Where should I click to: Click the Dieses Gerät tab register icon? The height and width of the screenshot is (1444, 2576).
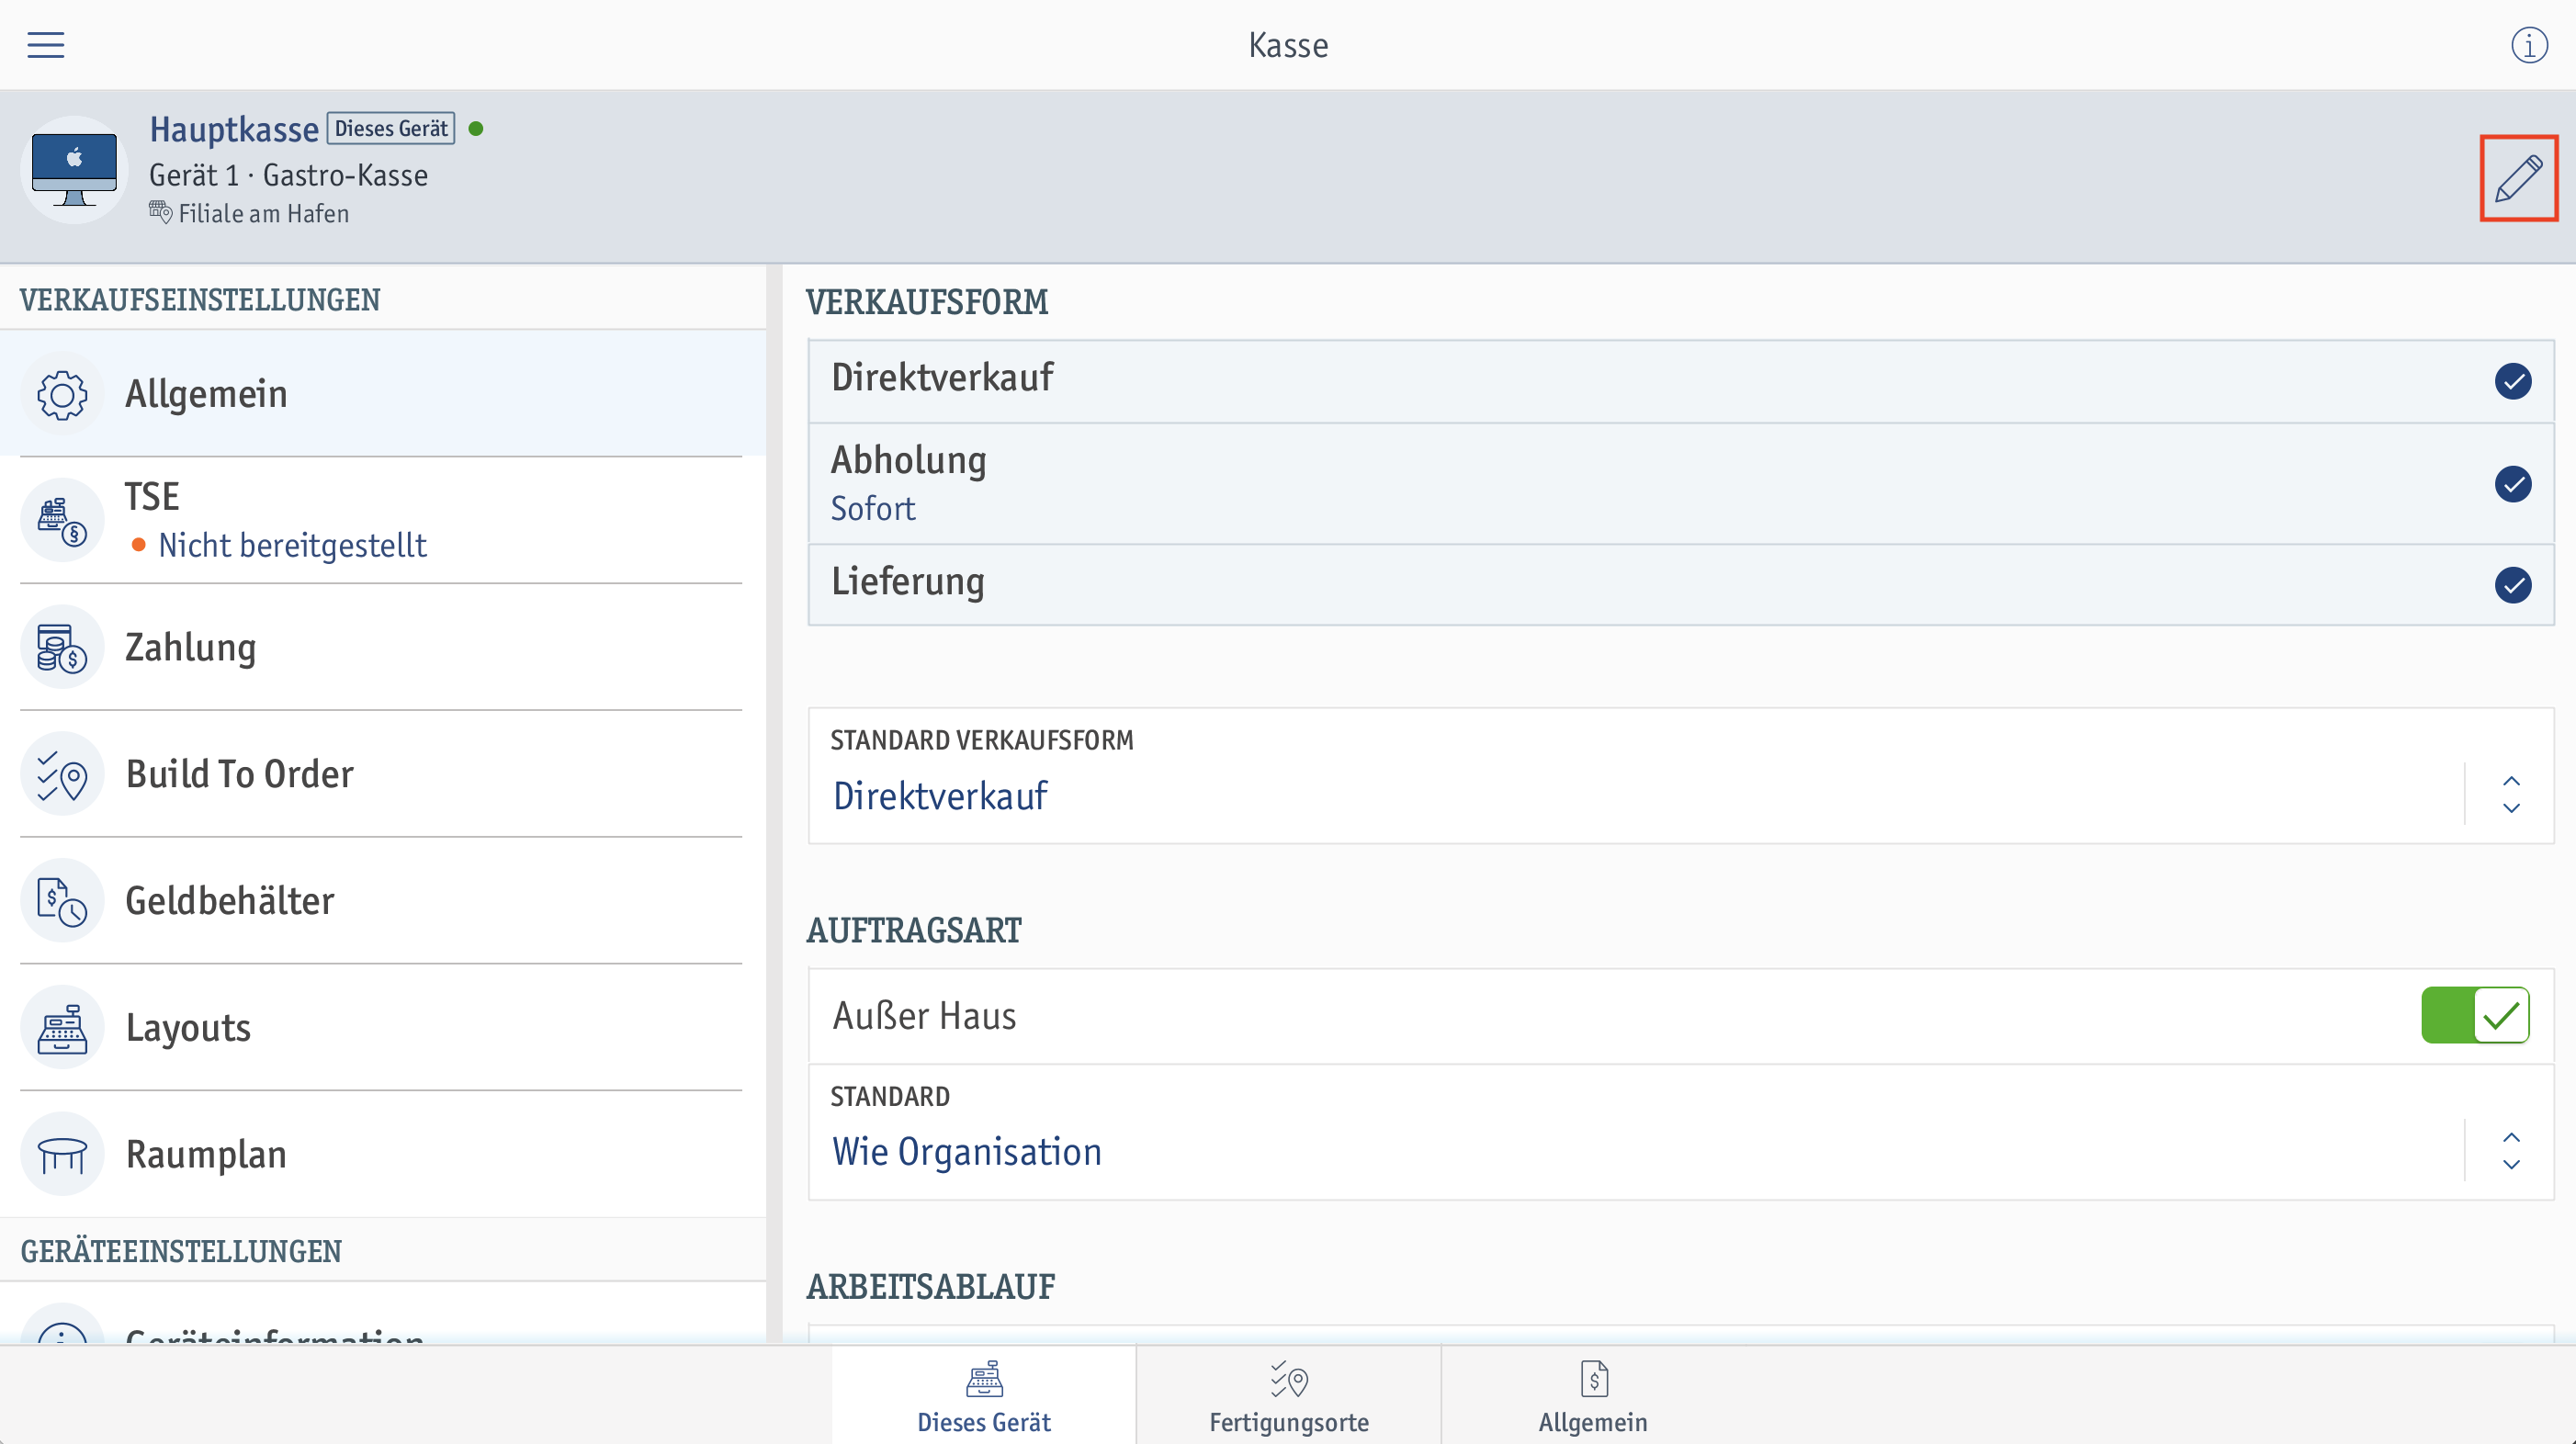[x=984, y=1378]
